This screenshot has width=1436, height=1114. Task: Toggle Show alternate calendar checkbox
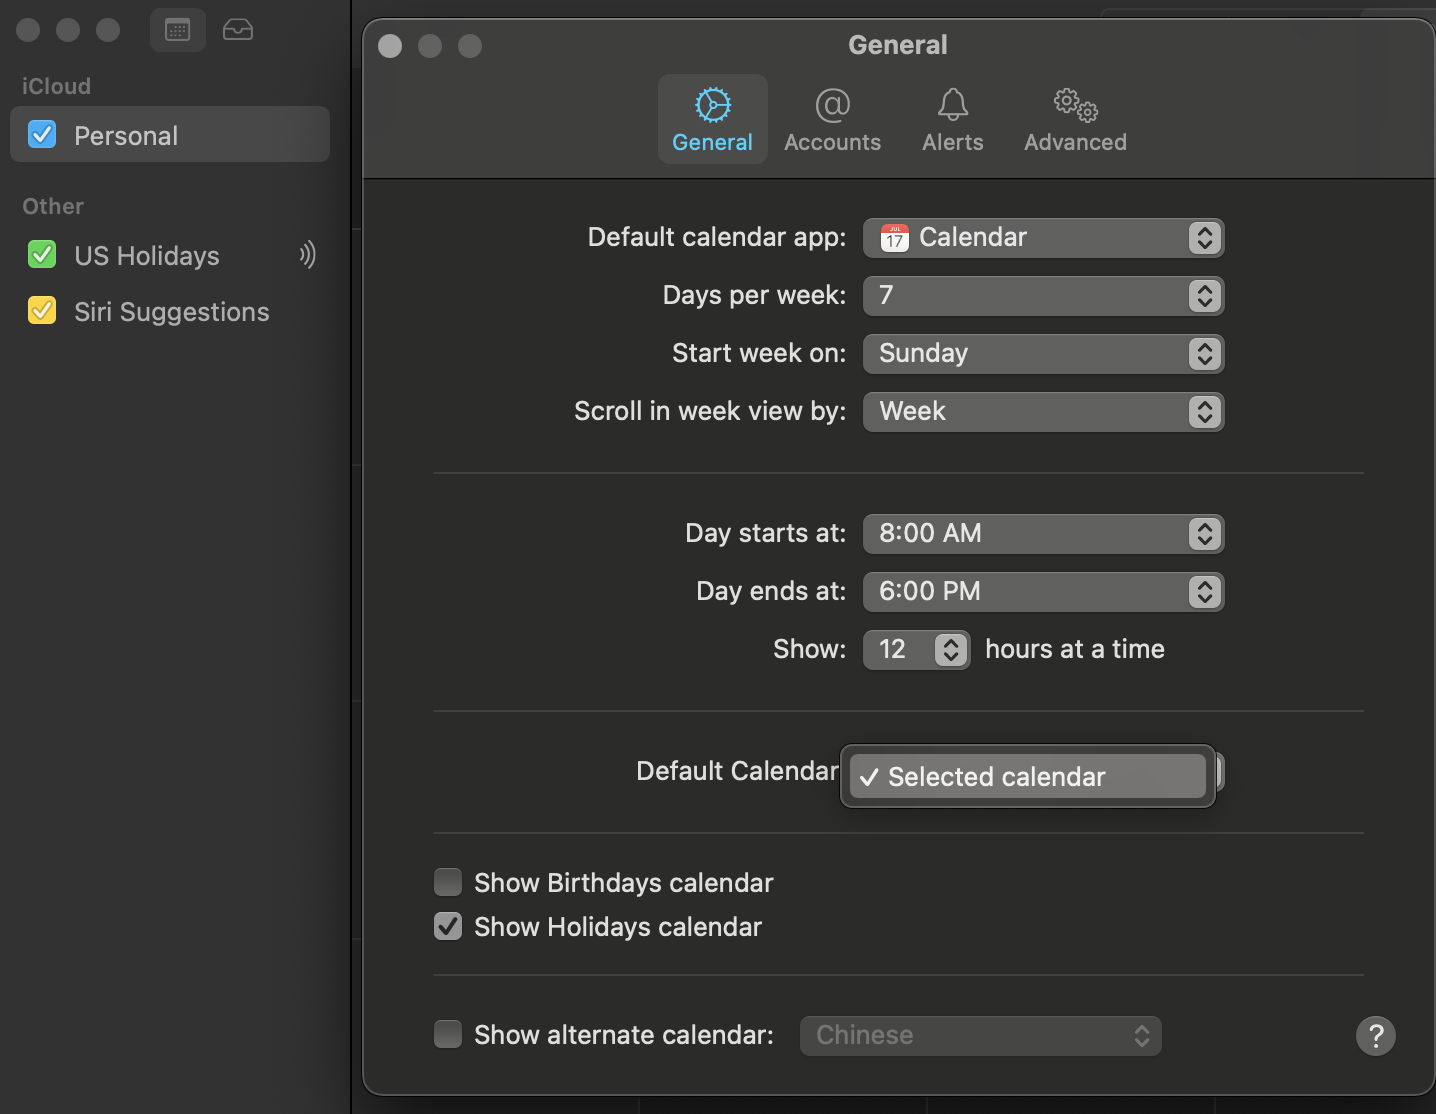point(448,1034)
